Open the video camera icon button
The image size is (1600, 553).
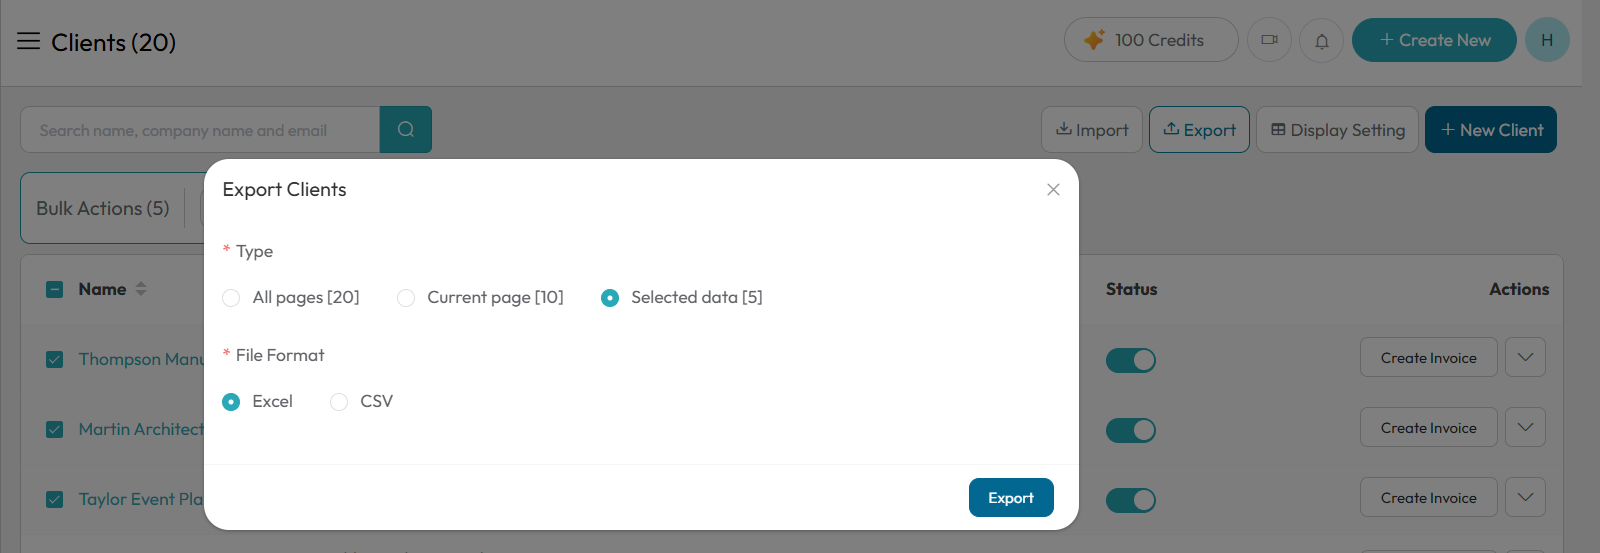click(x=1270, y=40)
